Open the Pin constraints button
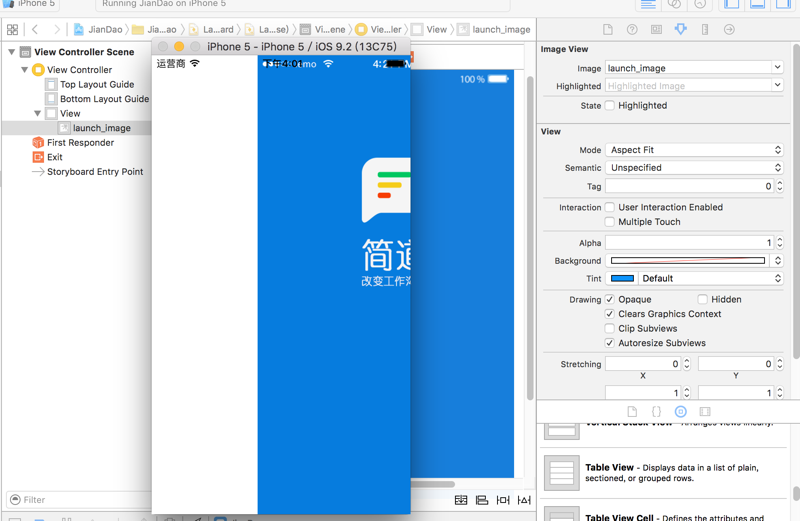 503,500
